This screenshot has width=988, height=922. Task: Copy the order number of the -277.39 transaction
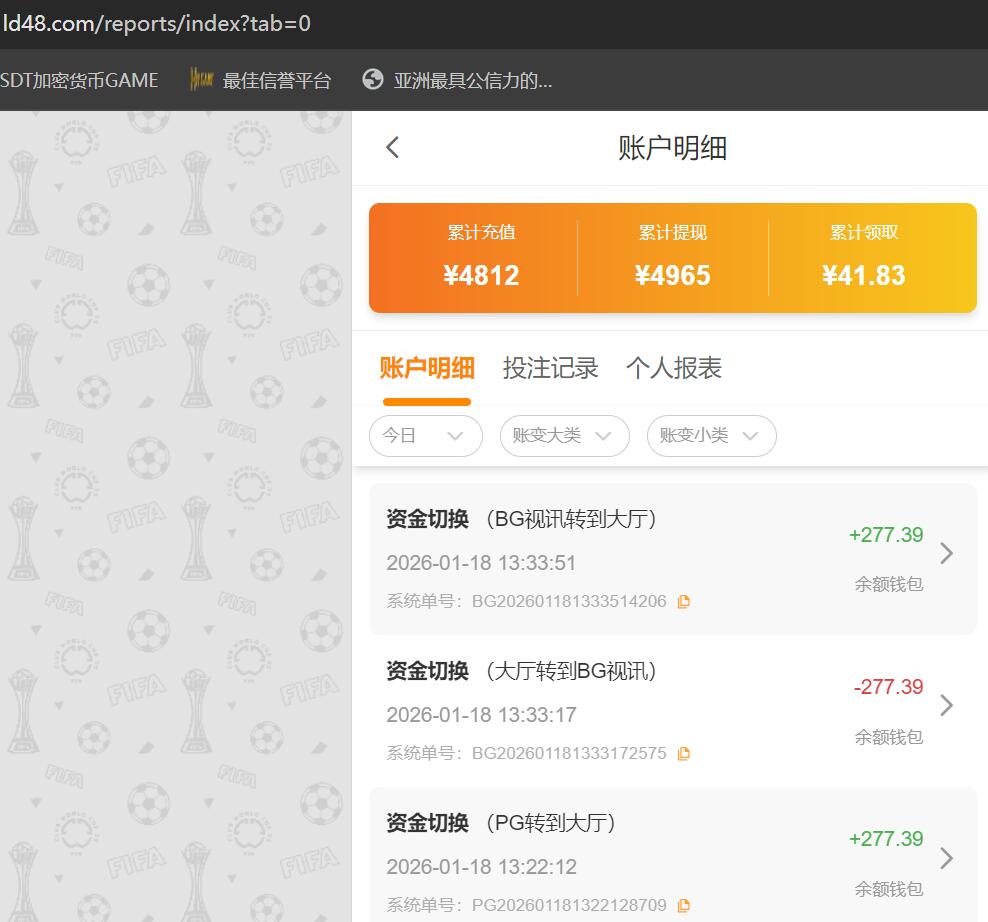[684, 753]
